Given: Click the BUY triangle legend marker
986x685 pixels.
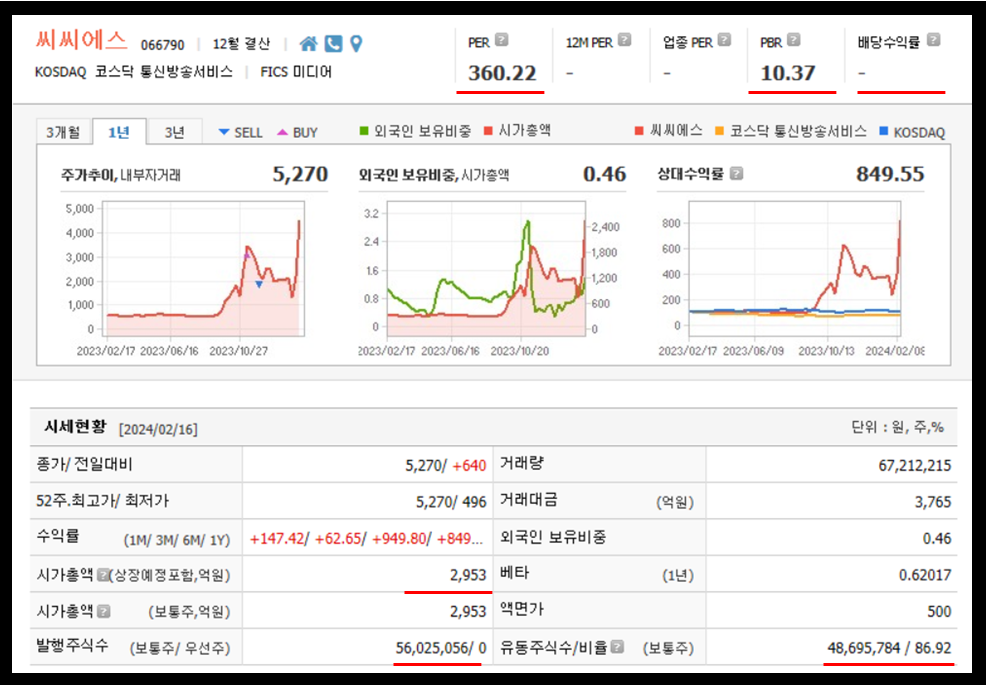Looking at the screenshot, I should pos(282,132).
